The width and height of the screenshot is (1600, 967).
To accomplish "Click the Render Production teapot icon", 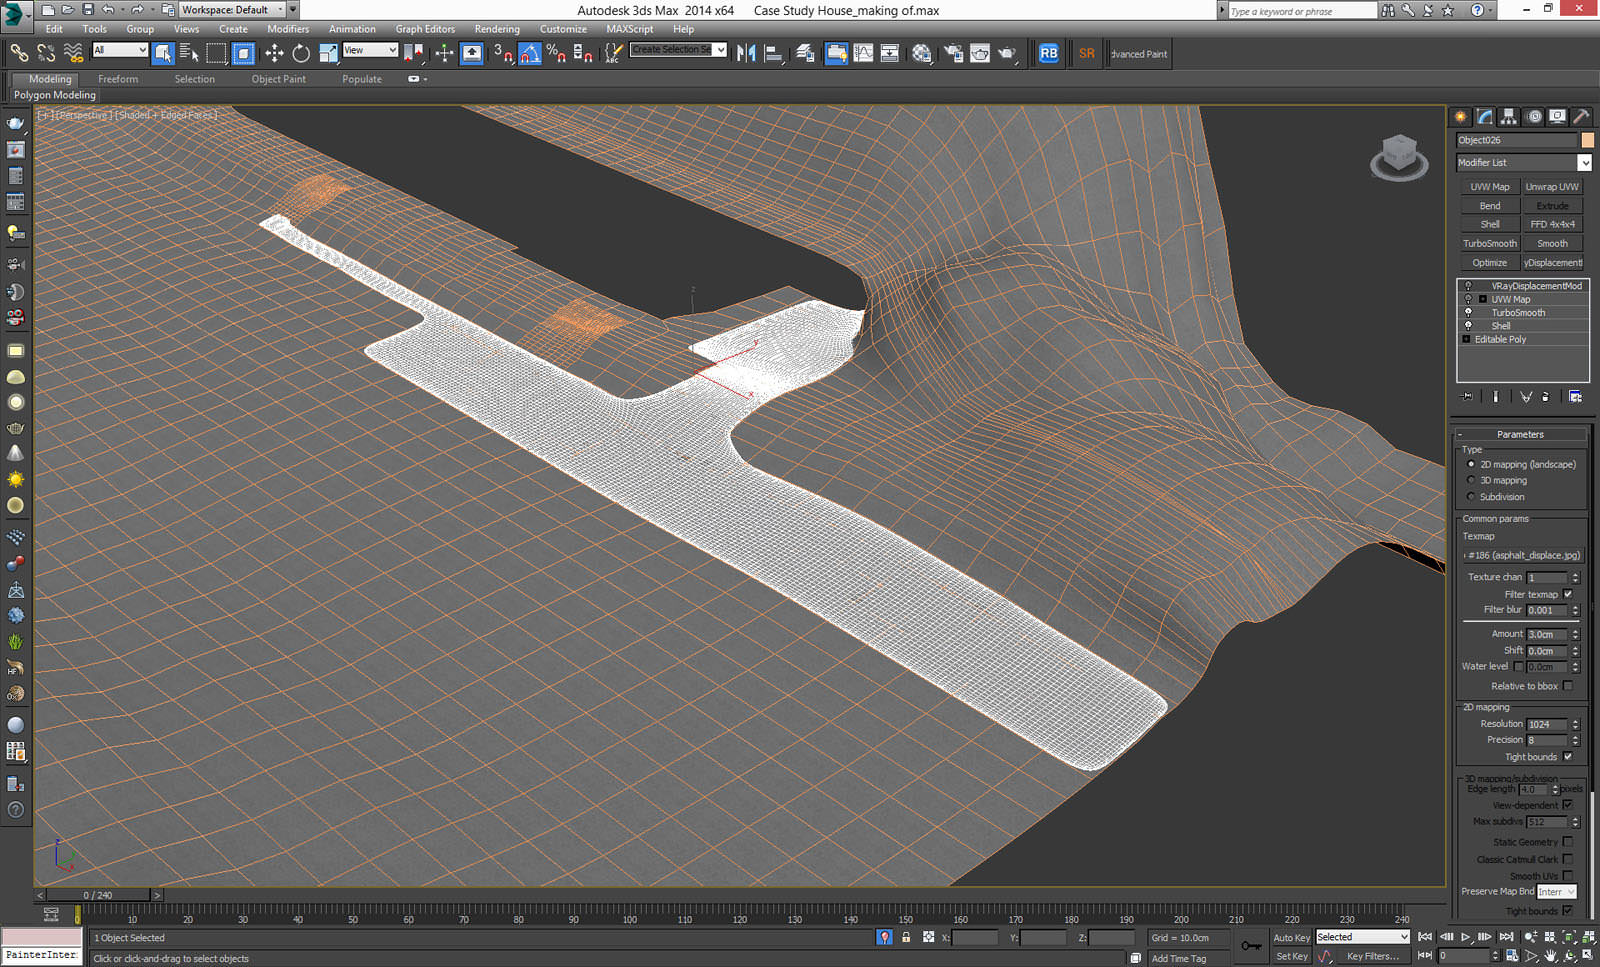I will click(x=1007, y=53).
